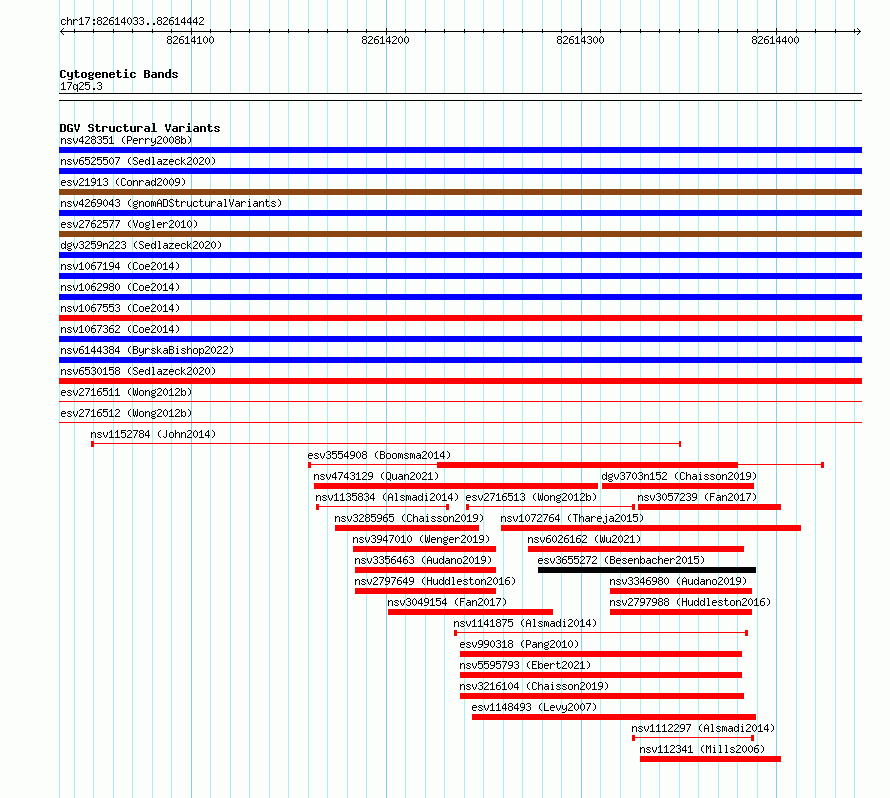Click the Cytogenetic Bands track title
The height and width of the screenshot is (798, 890).
(x=119, y=74)
